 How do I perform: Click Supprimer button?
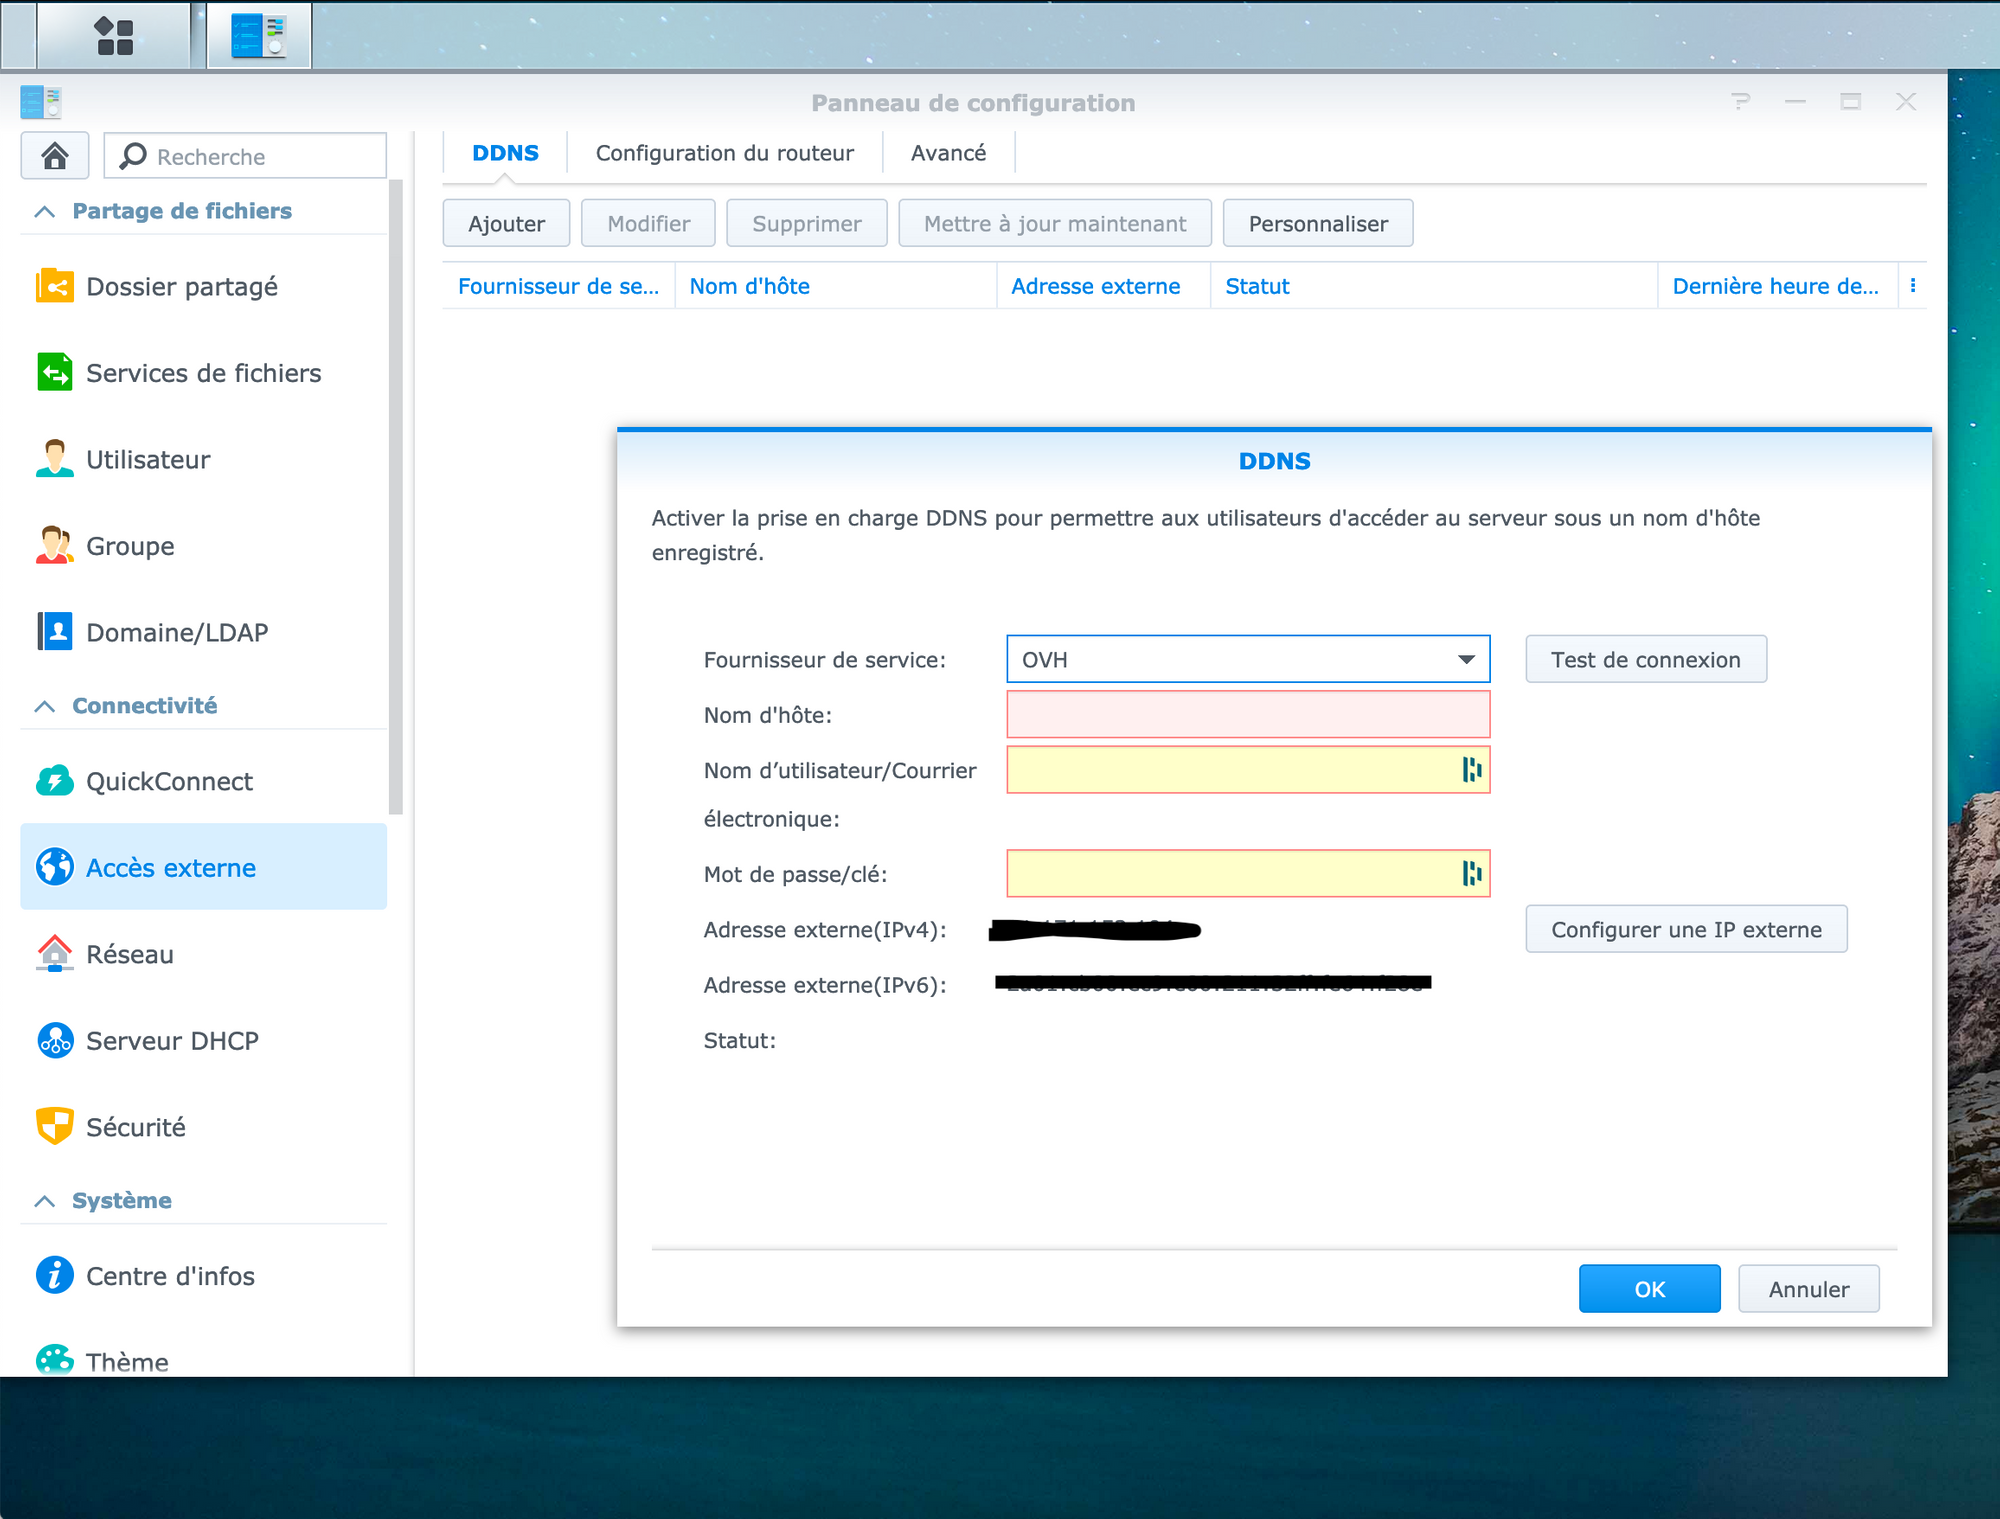[x=806, y=223]
